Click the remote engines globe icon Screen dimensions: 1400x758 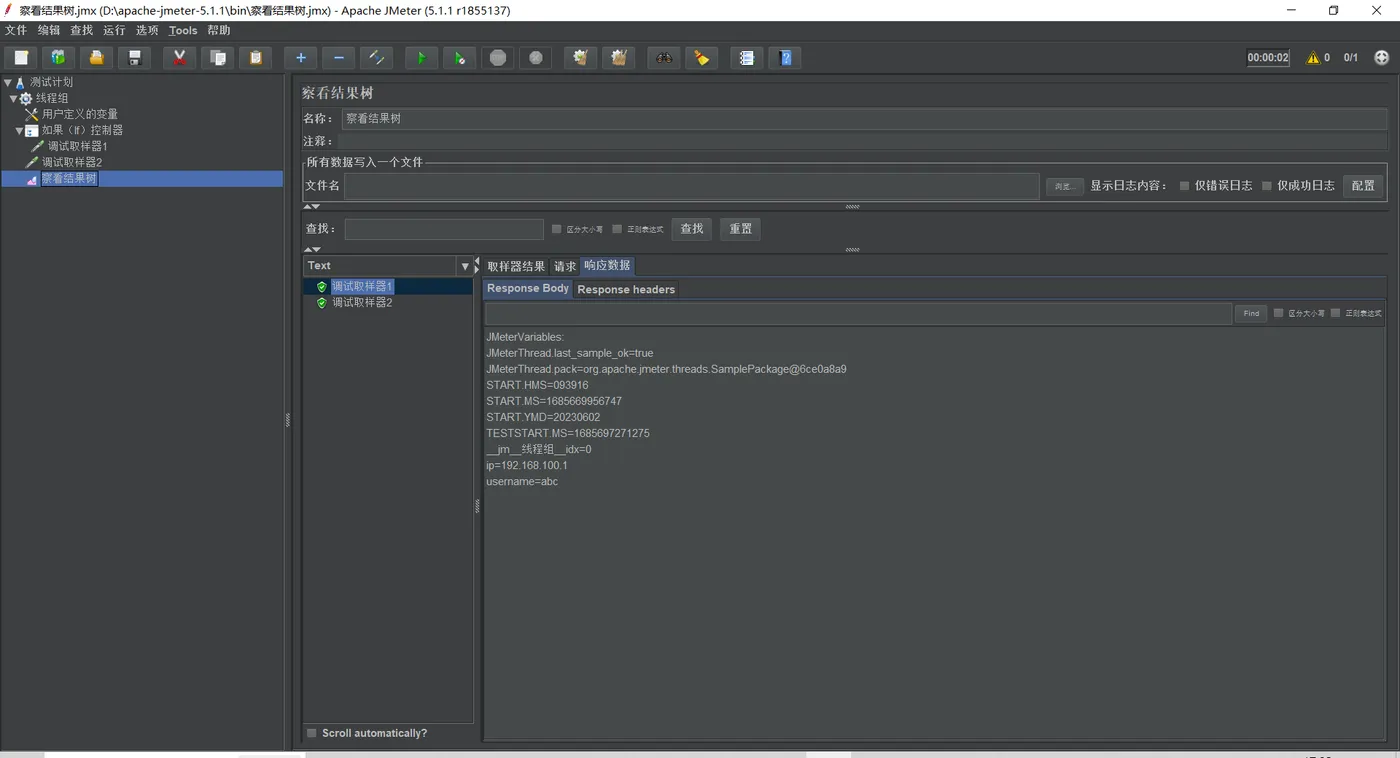[x=1382, y=58]
